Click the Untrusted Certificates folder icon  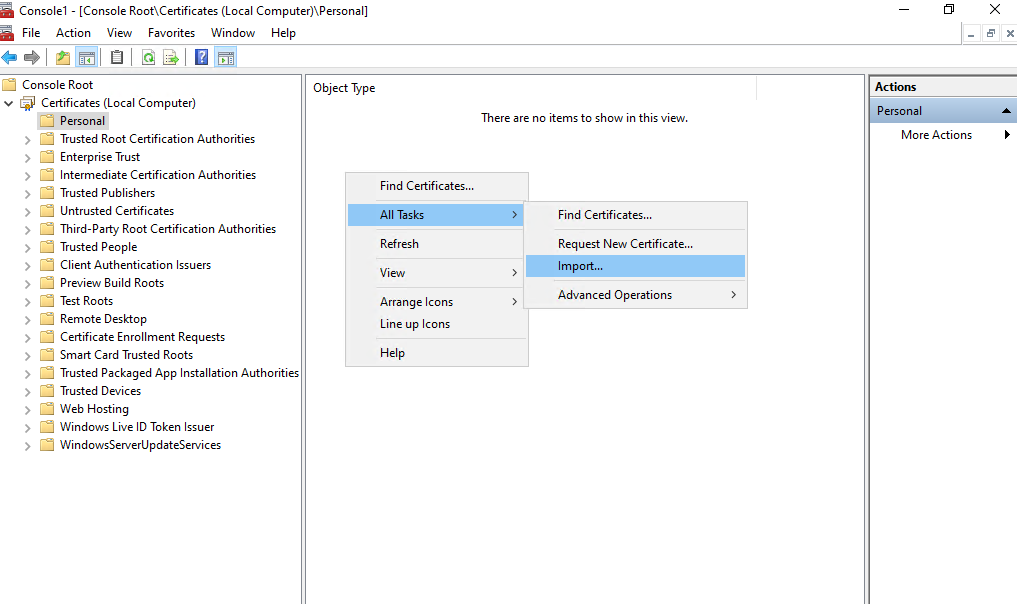coord(47,211)
